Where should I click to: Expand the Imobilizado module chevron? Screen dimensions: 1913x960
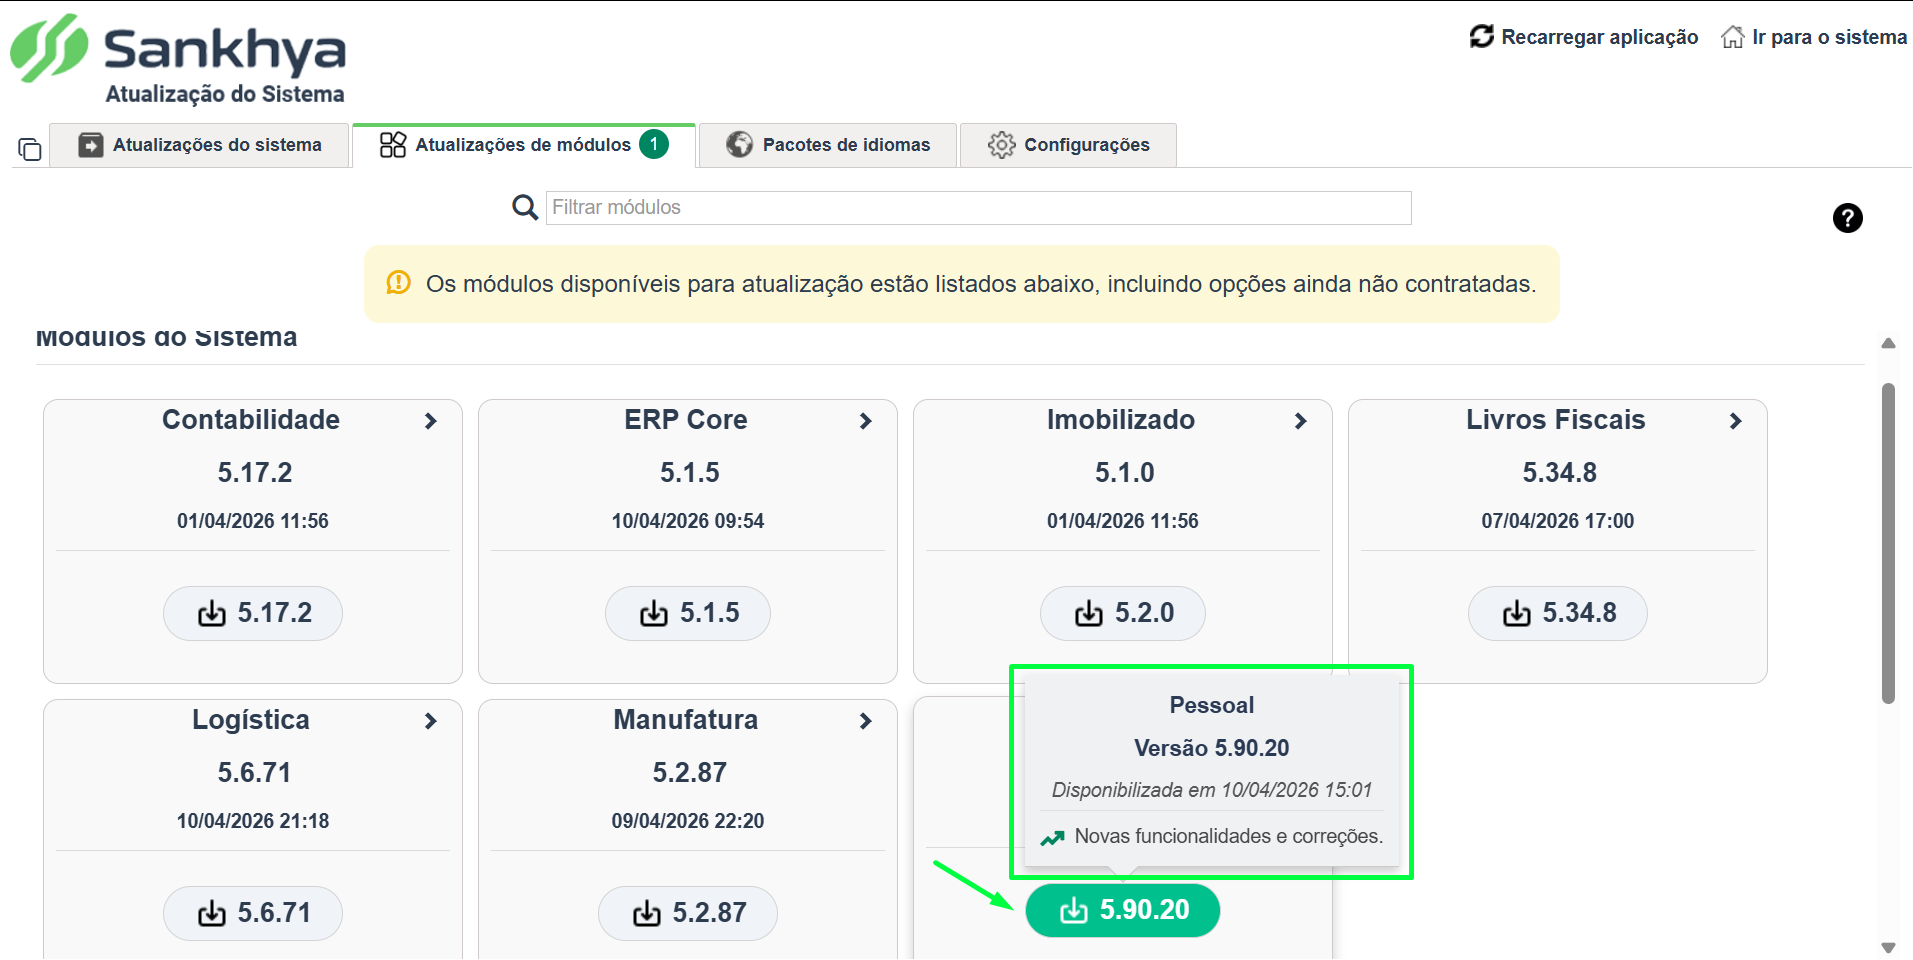pyautogui.click(x=1301, y=421)
